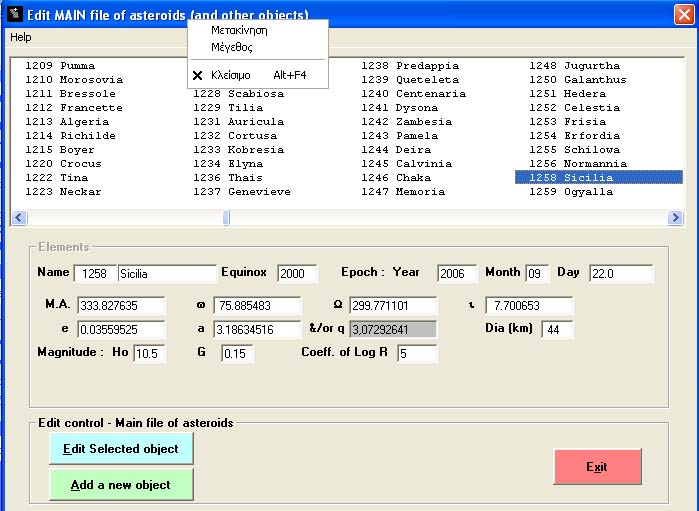Viewport: 699px width, 511px height.
Task: Click the eccentricity field 0.03559525
Action: tap(121, 330)
